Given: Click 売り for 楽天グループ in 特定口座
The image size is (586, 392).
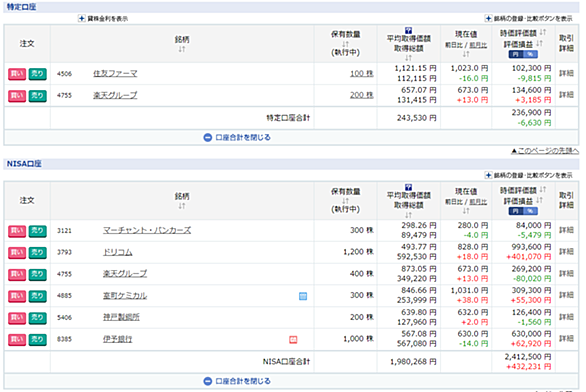Looking at the screenshot, I should pos(38,96).
